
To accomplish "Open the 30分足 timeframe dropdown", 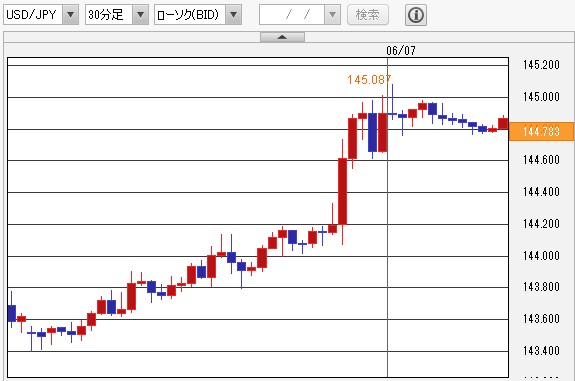I will pyautogui.click(x=117, y=15).
